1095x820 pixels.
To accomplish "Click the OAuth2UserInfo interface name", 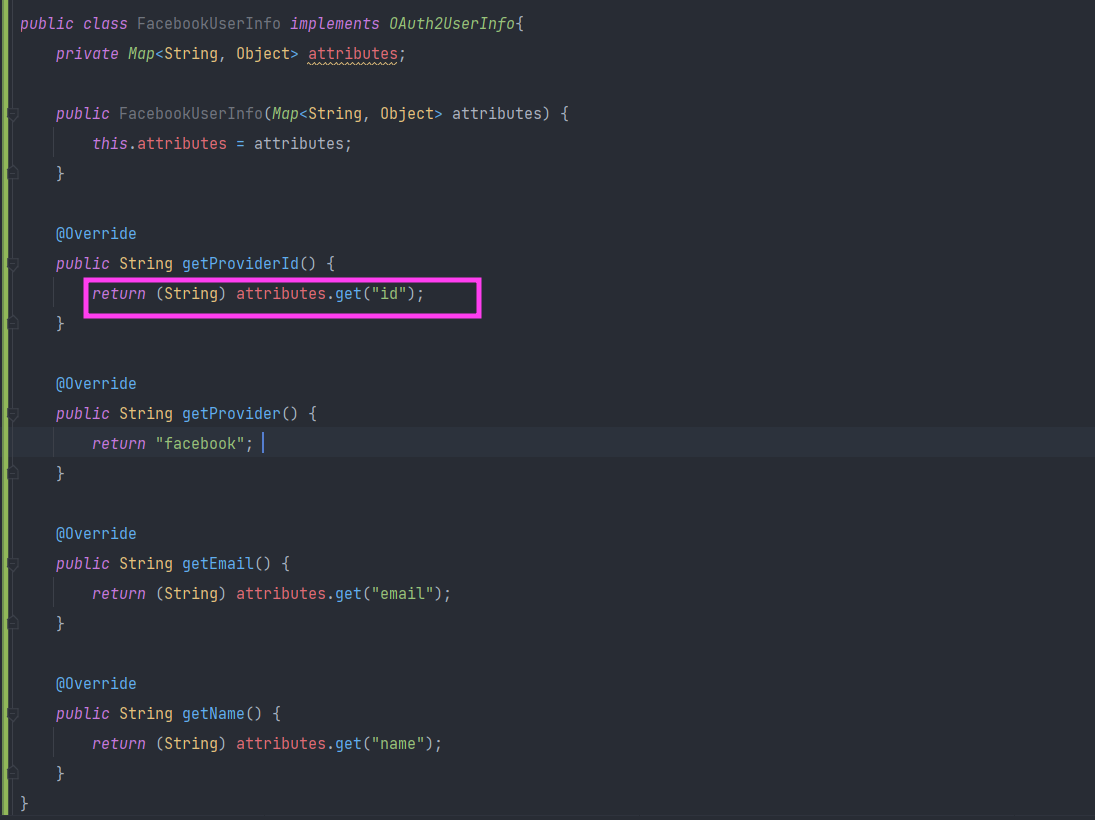I will 452,24.
